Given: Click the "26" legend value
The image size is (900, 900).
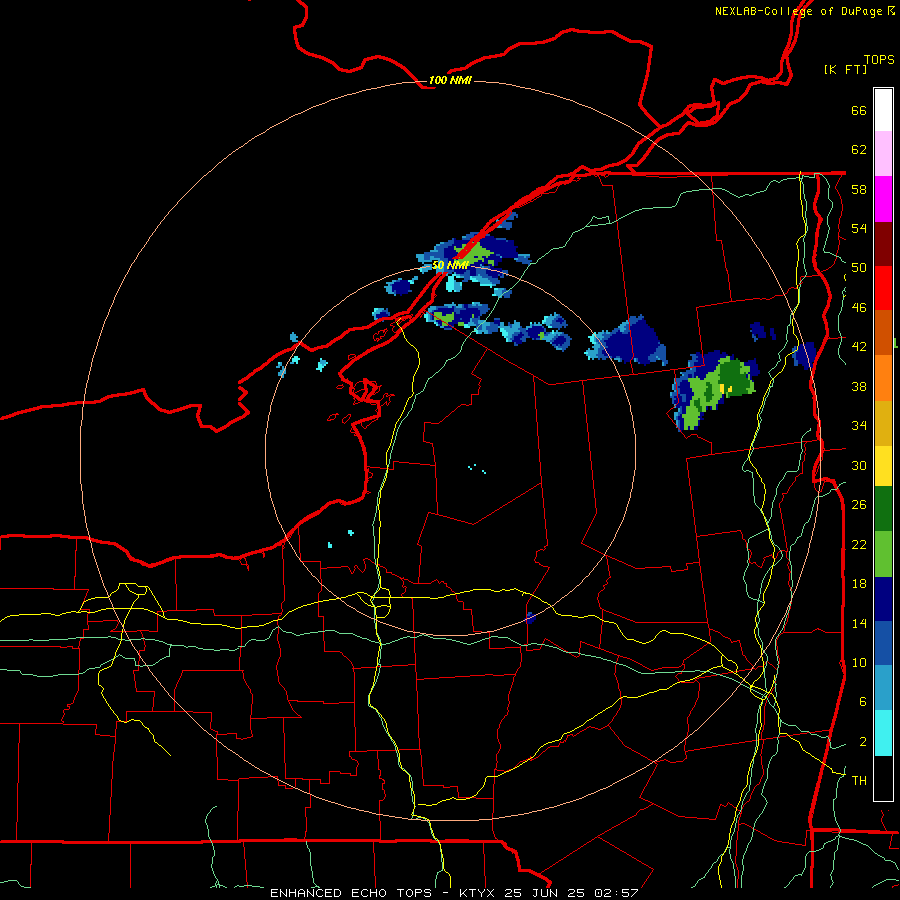Looking at the screenshot, I should [859, 505].
